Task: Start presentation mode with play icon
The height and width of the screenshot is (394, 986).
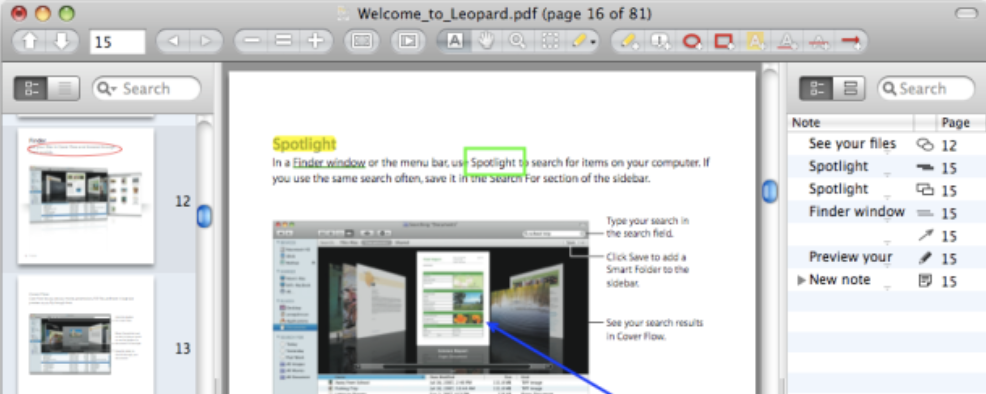Action: pos(409,41)
